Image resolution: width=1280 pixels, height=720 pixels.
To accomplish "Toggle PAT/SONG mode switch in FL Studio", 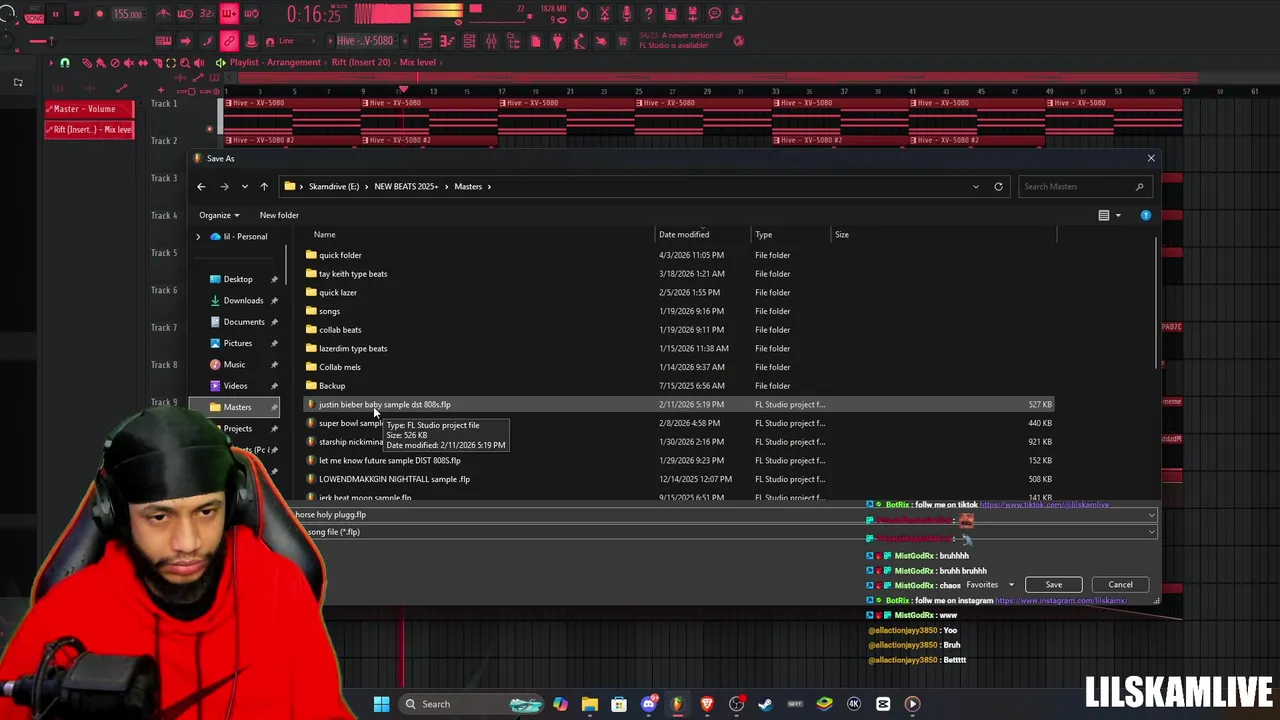I will 34,14.
